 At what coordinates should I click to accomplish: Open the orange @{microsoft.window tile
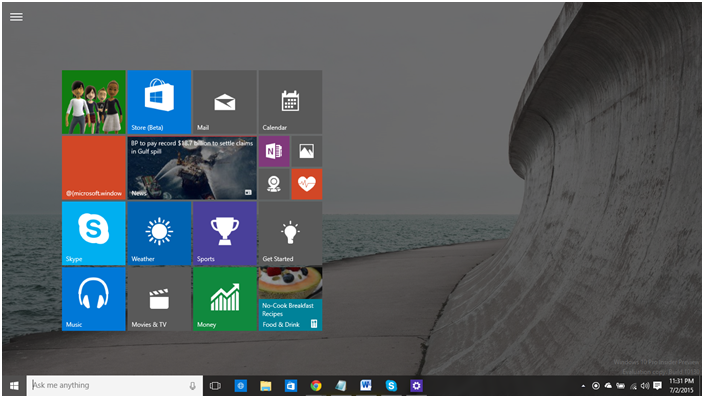click(x=94, y=168)
